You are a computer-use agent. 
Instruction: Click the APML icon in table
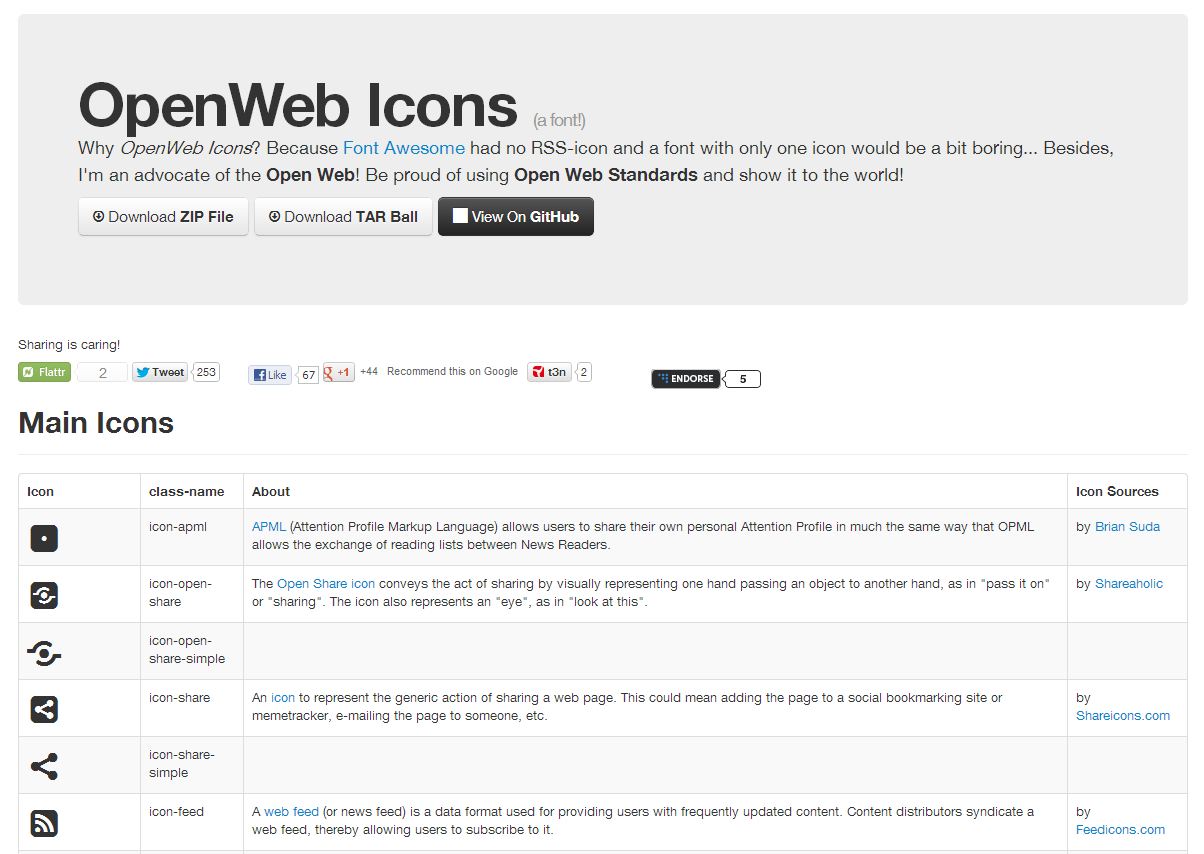tap(44, 539)
